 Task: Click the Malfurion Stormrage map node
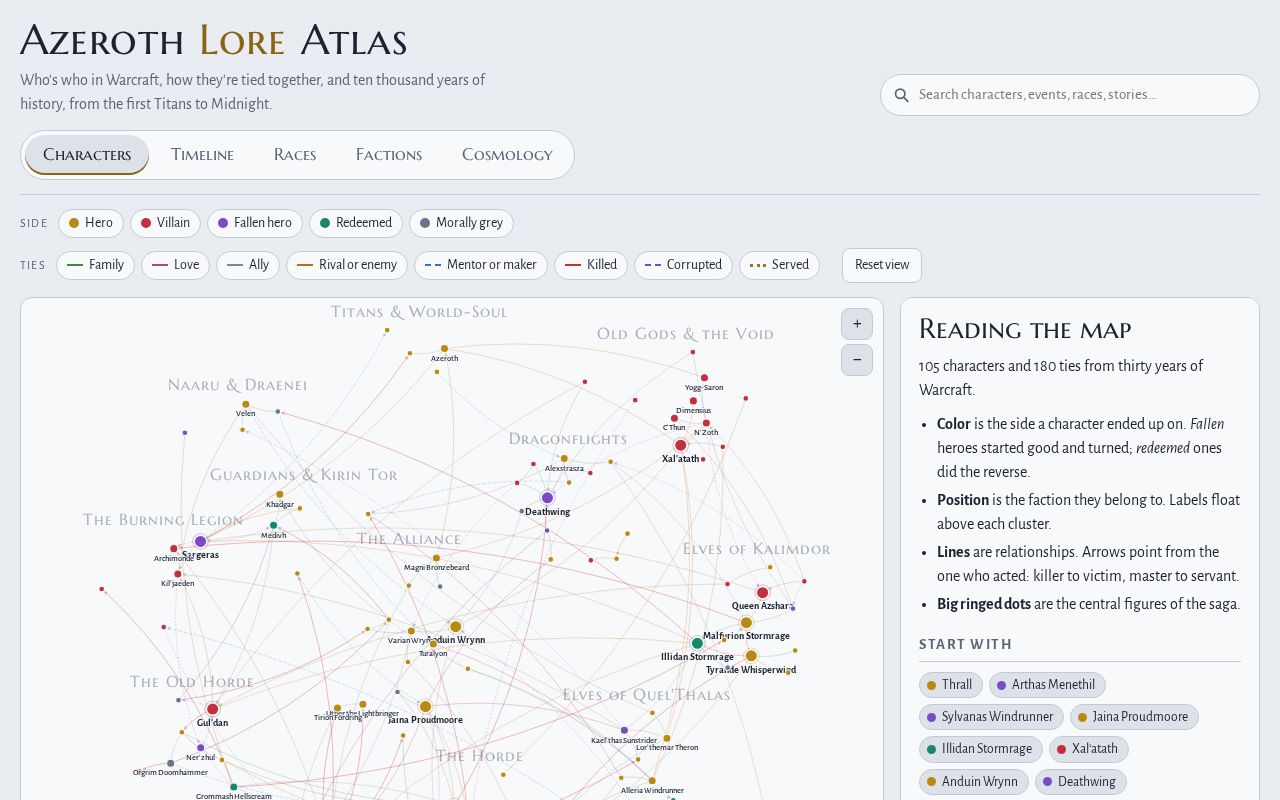pyautogui.click(x=746, y=623)
